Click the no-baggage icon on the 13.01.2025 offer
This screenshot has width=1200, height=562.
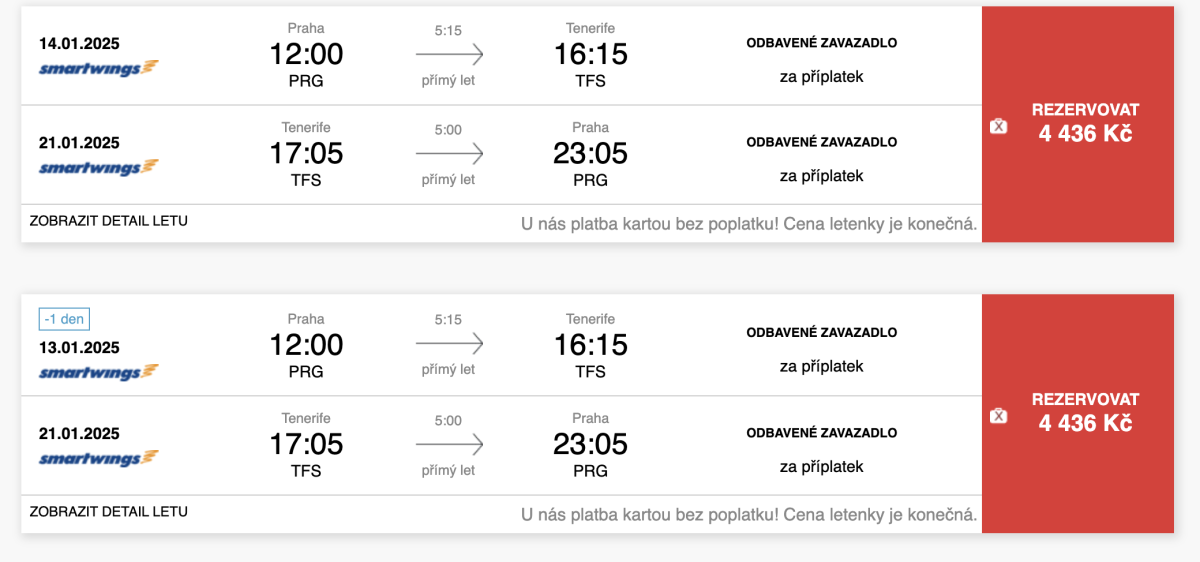[998, 416]
